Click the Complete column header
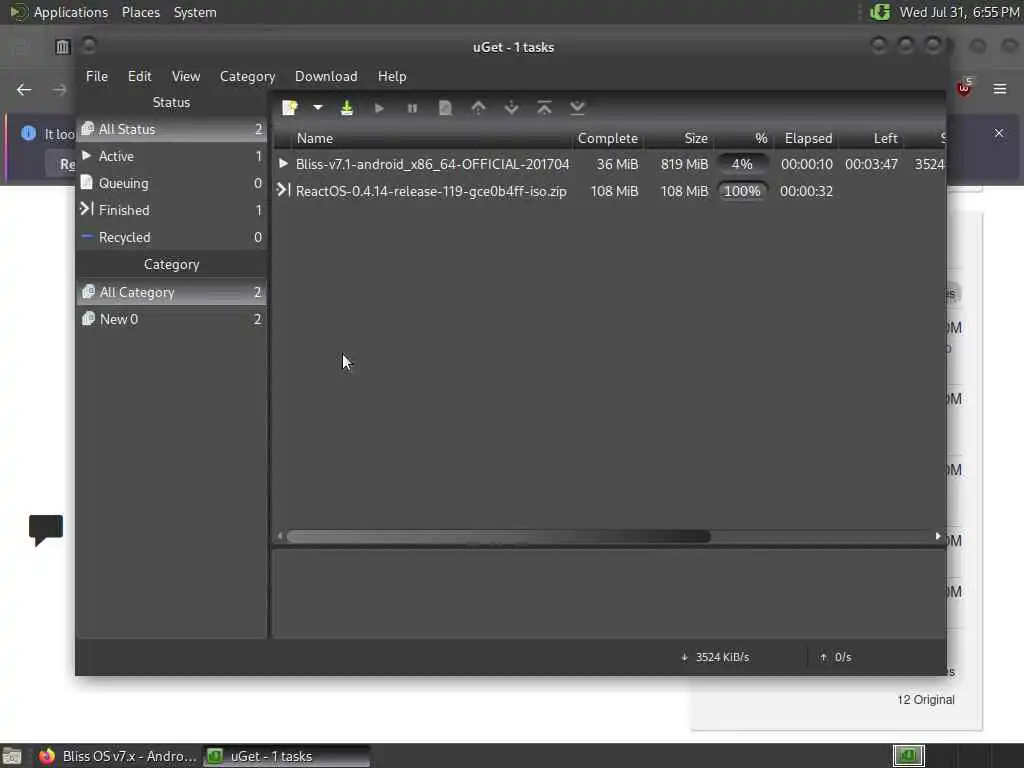The width and height of the screenshot is (1024, 768). pos(607,138)
